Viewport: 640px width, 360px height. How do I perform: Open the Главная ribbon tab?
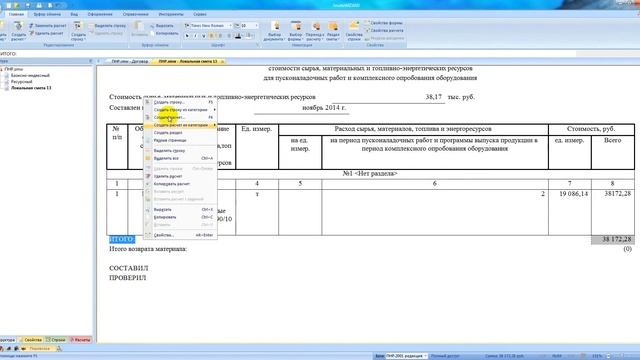click(16, 14)
